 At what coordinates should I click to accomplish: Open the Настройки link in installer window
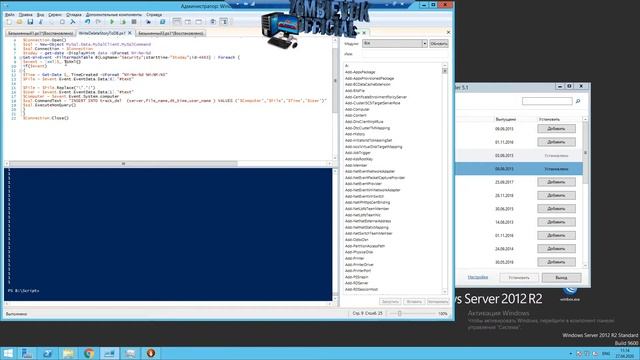(478, 277)
